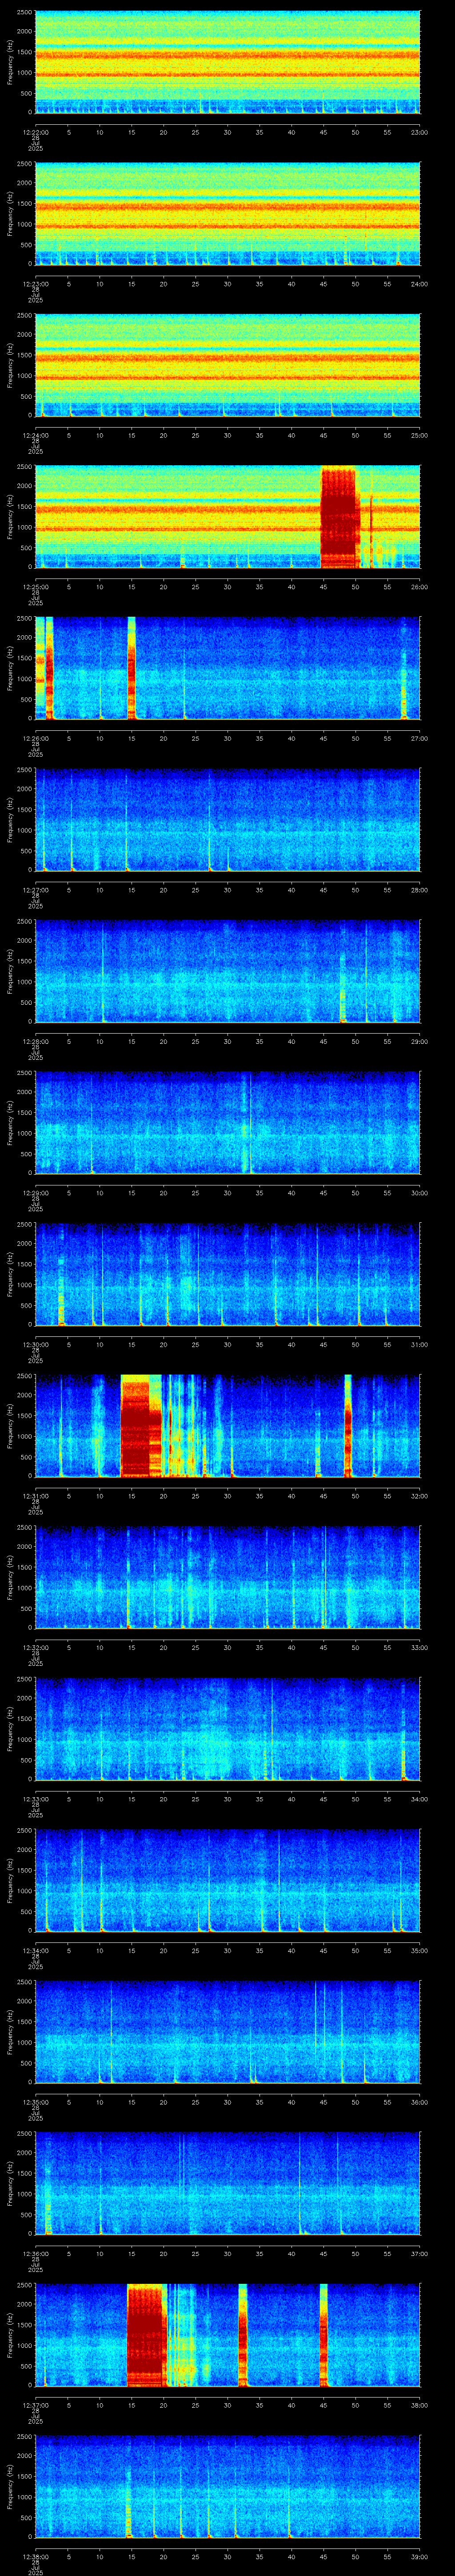Open the 12:23:00 spectrogram panel

coord(227,214)
